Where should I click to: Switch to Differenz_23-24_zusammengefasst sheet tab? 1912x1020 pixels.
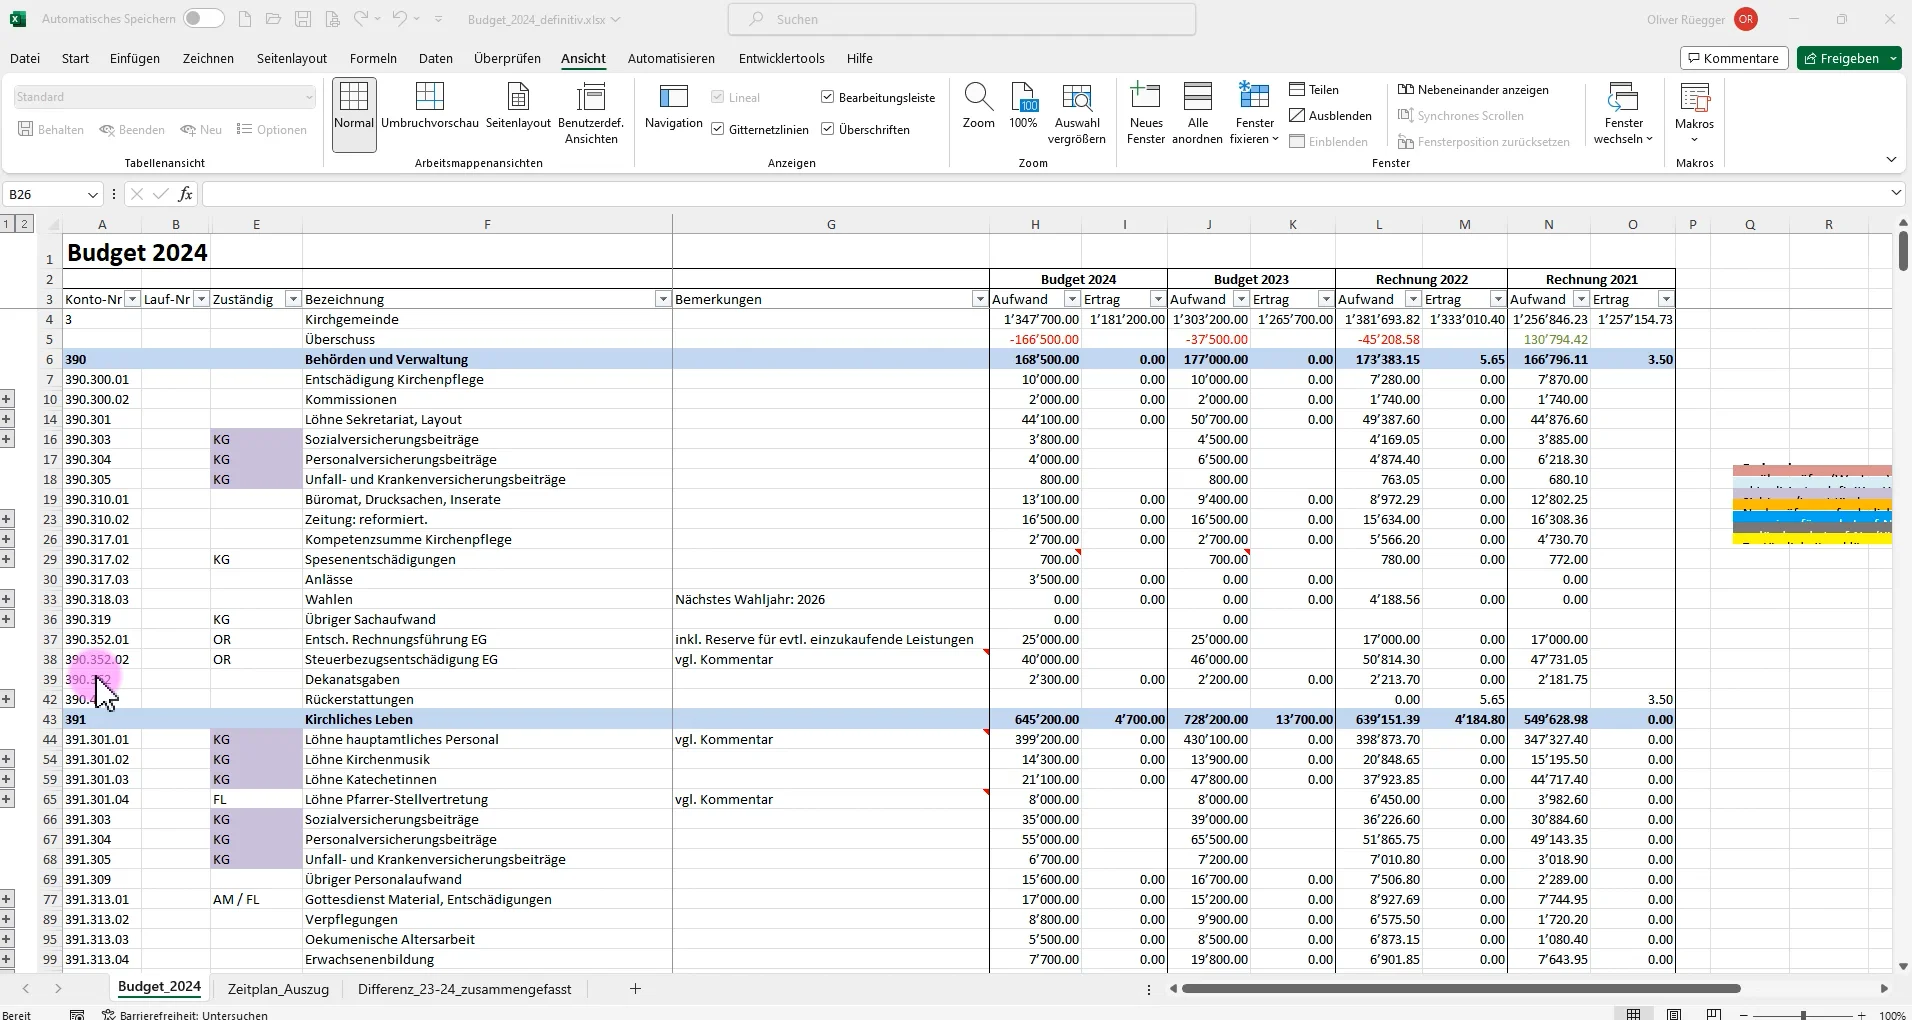(464, 989)
